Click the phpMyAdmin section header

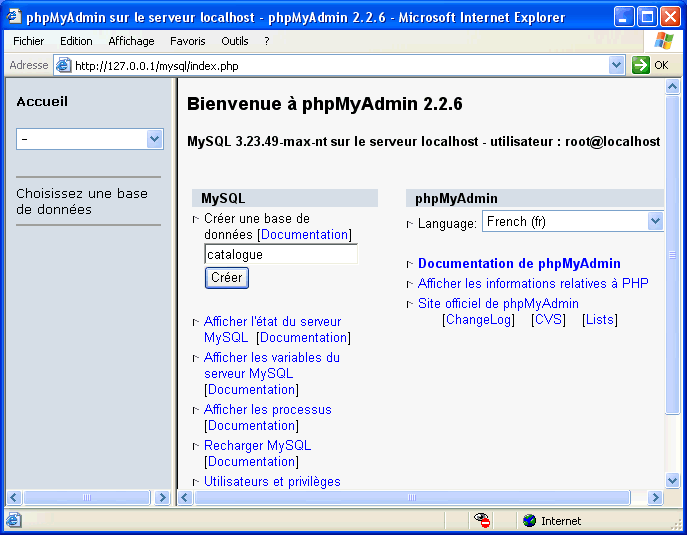(x=535, y=198)
